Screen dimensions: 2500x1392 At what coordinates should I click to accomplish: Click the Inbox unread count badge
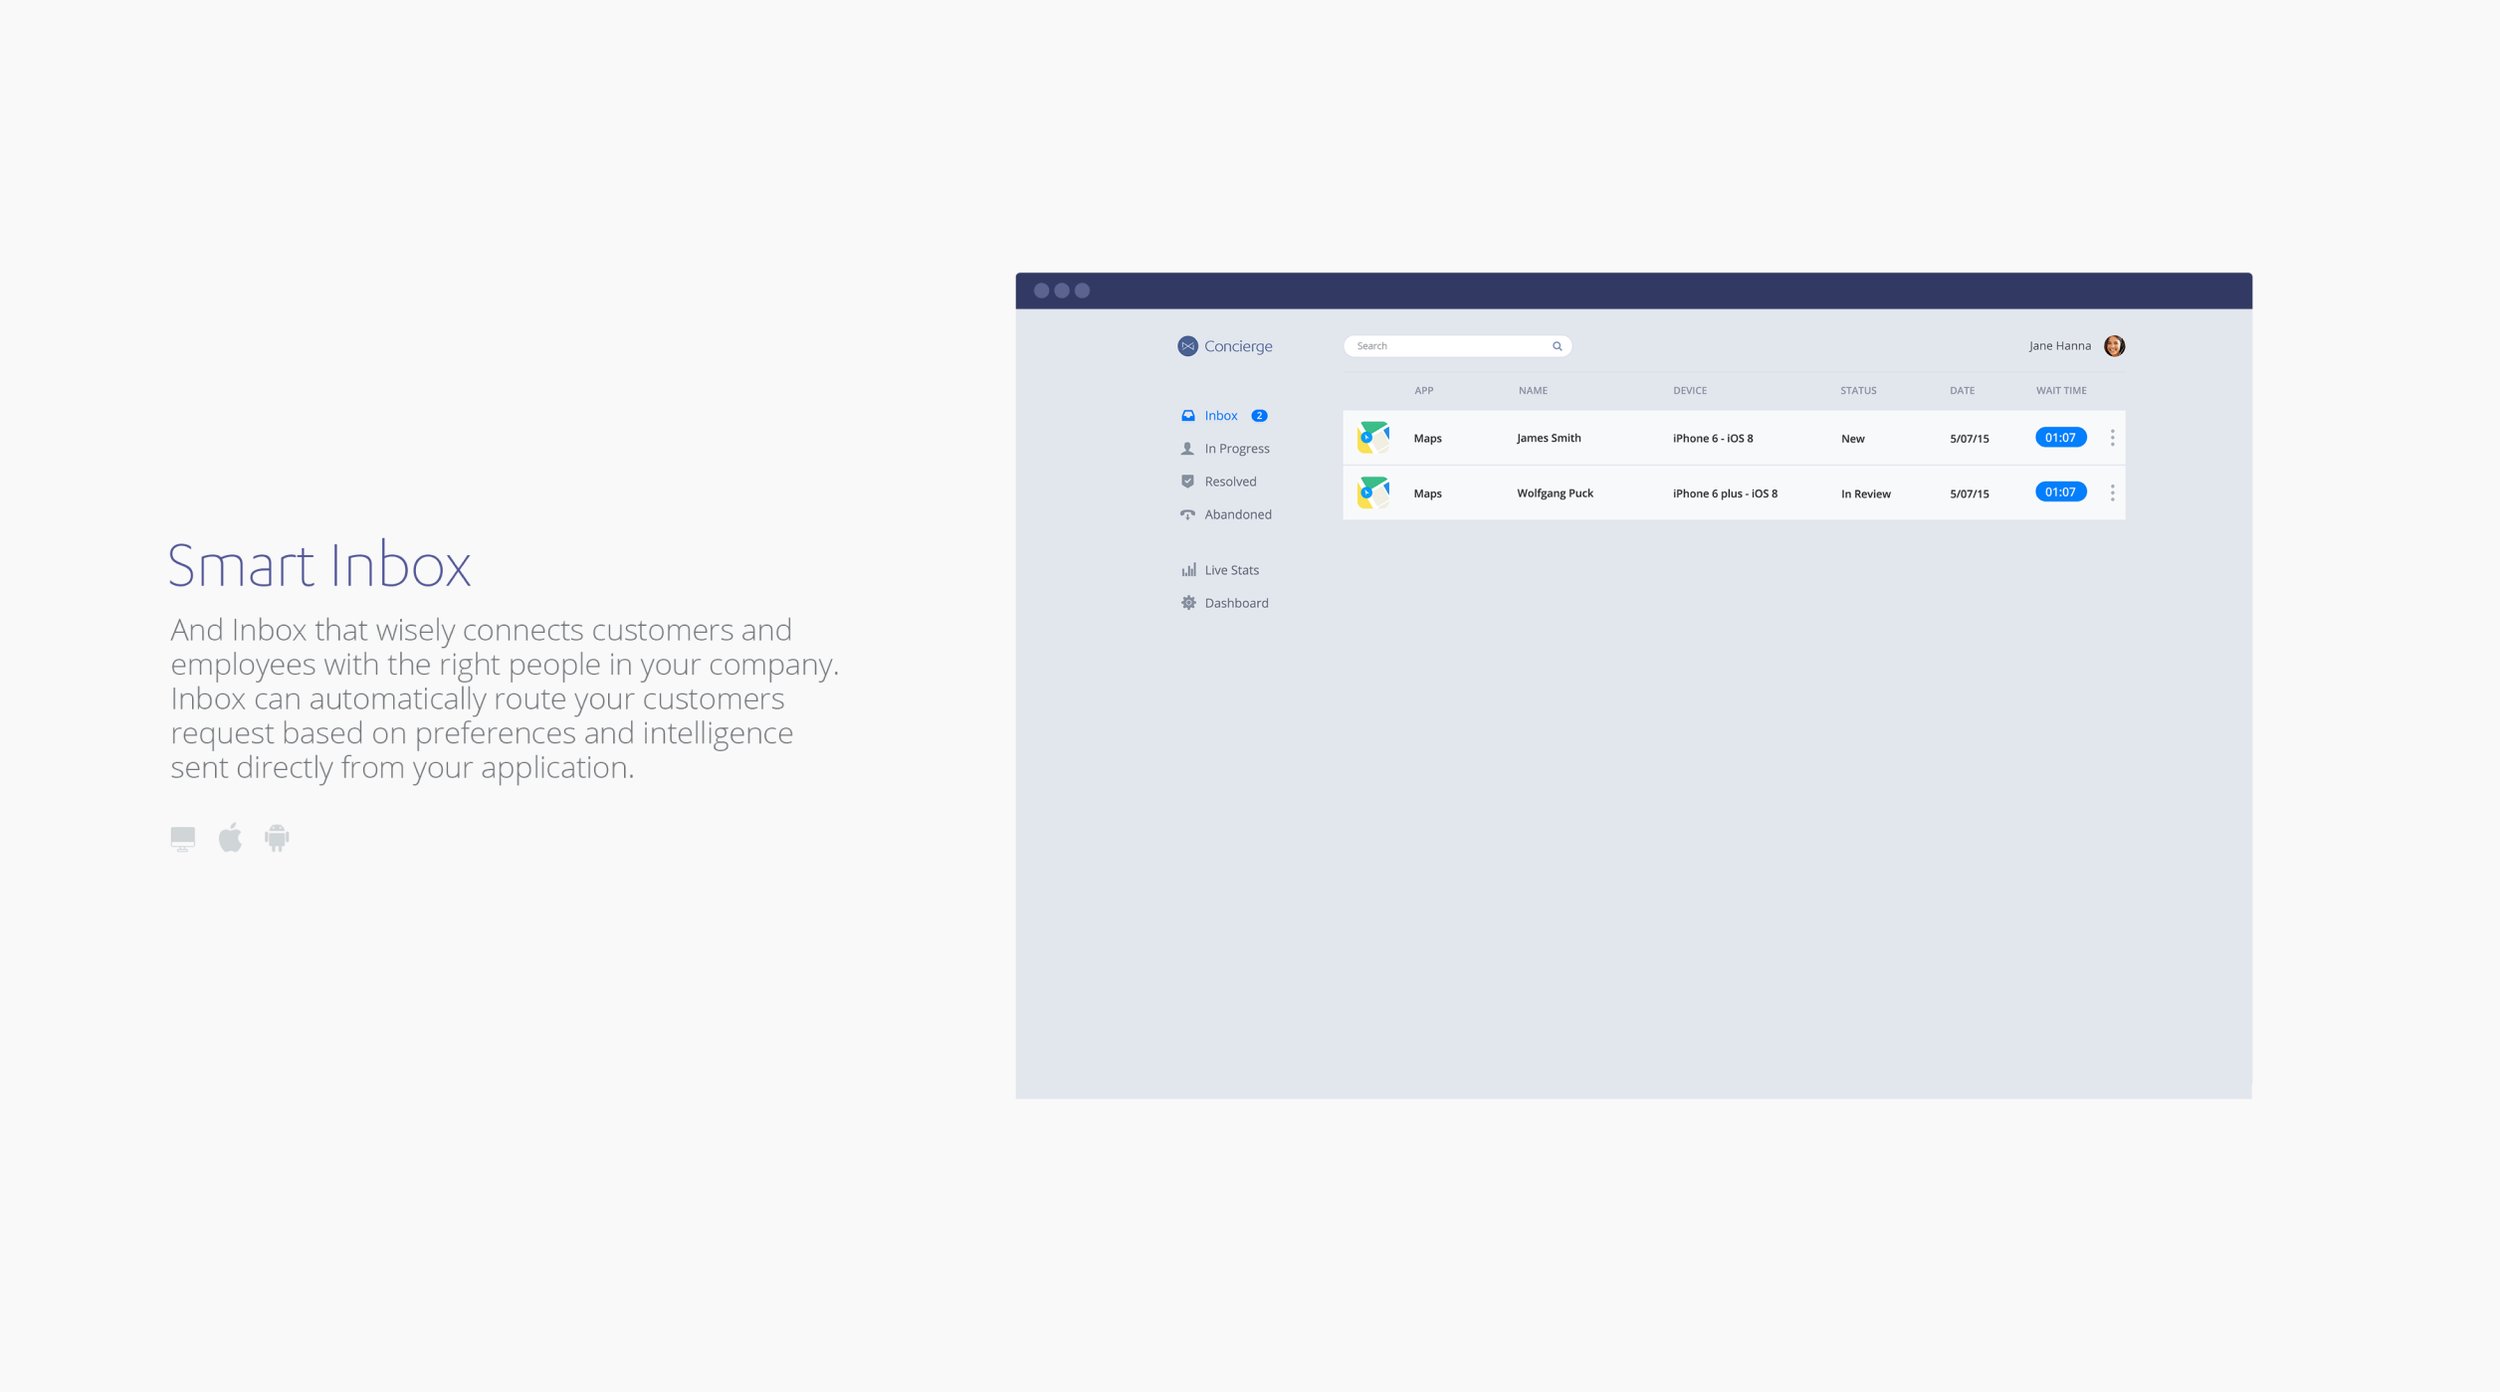pos(1259,416)
